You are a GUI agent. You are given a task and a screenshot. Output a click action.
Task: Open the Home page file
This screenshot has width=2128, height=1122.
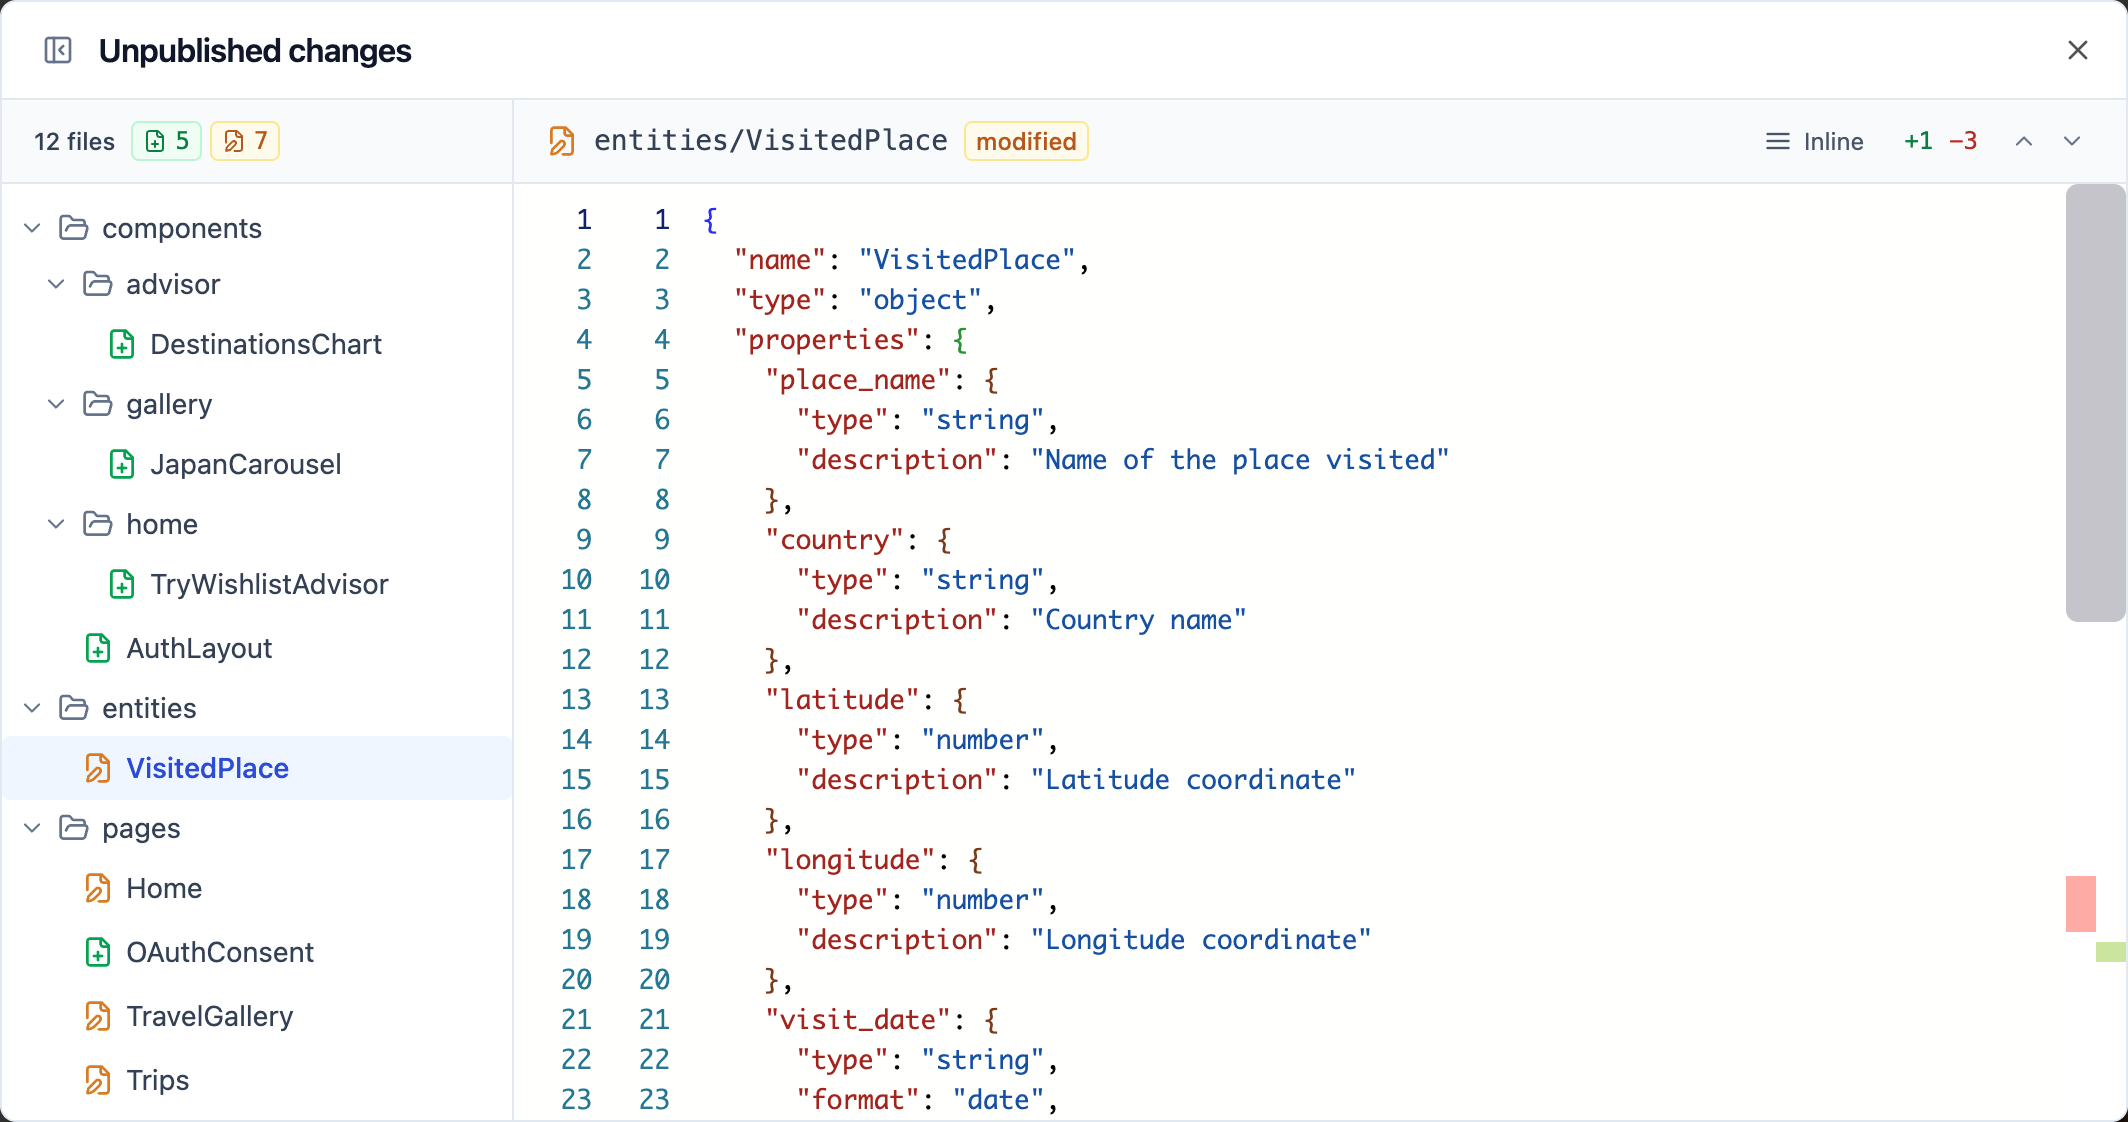coord(257,888)
